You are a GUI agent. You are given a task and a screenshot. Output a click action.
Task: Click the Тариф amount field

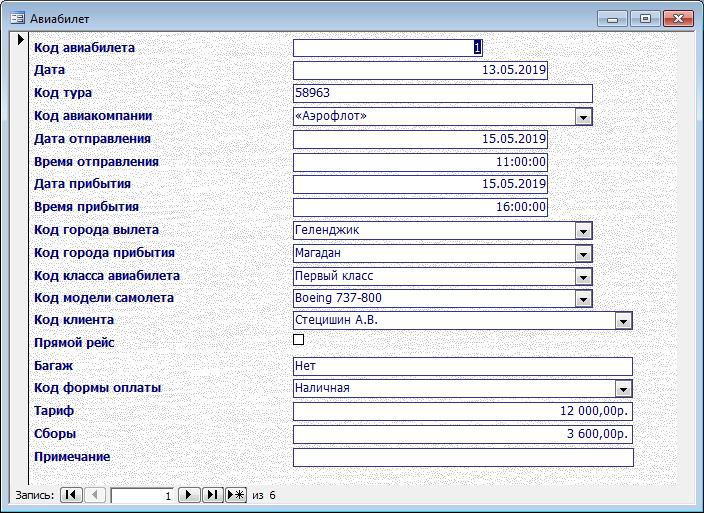coord(463,412)
